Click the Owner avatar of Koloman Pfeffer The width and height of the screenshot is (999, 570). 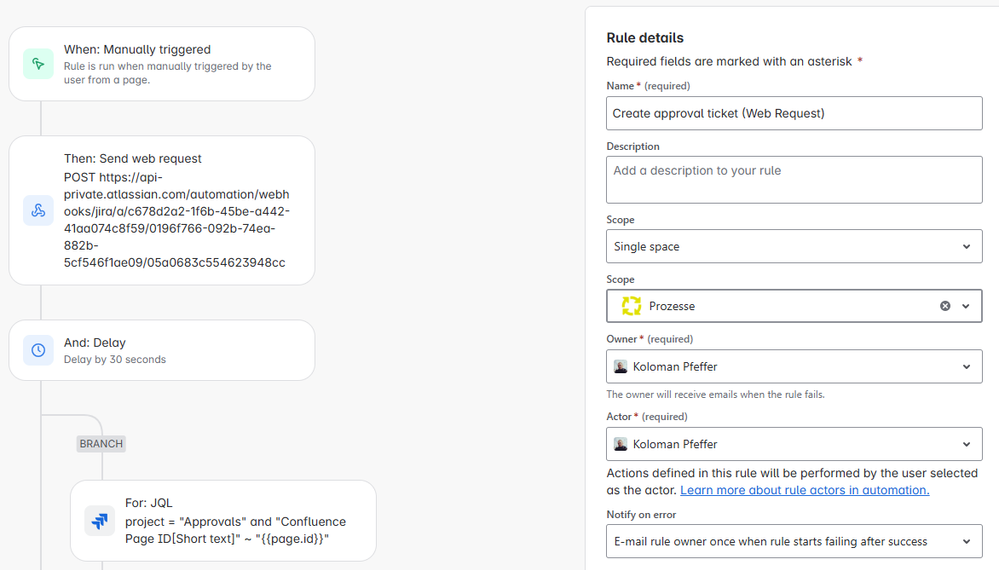(x=621, y=367)
